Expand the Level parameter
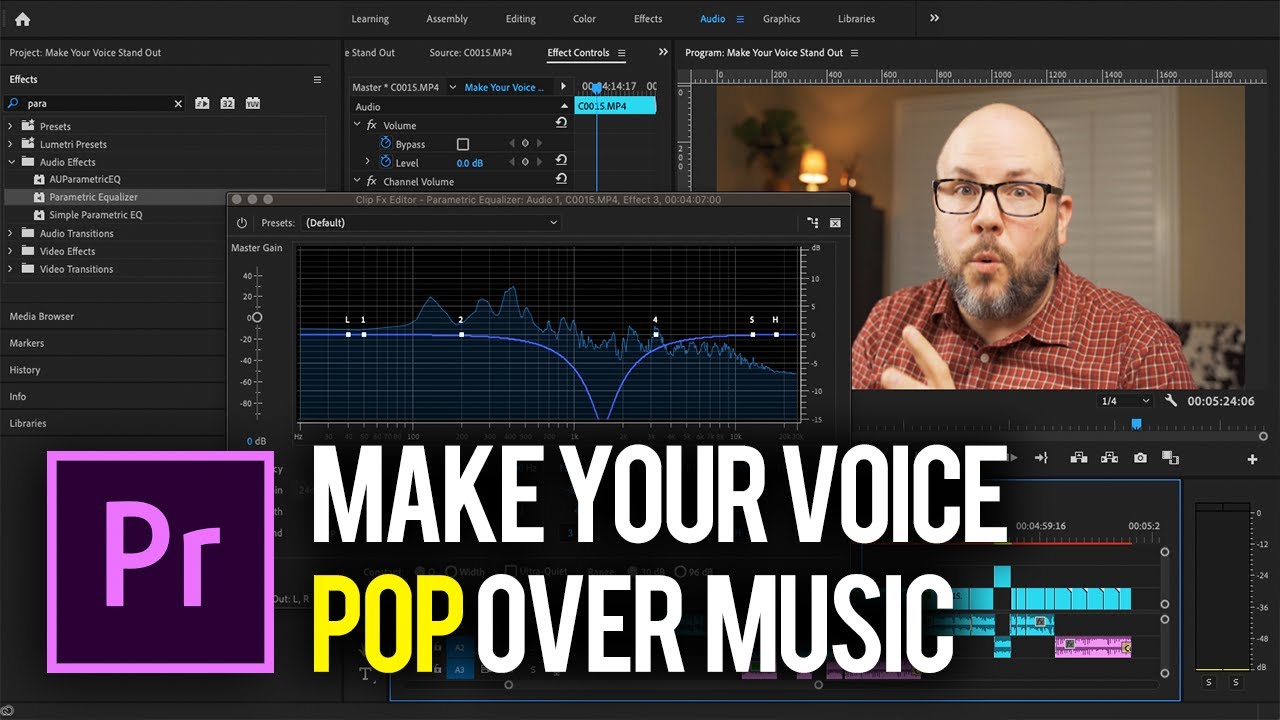 pos(367,162)
